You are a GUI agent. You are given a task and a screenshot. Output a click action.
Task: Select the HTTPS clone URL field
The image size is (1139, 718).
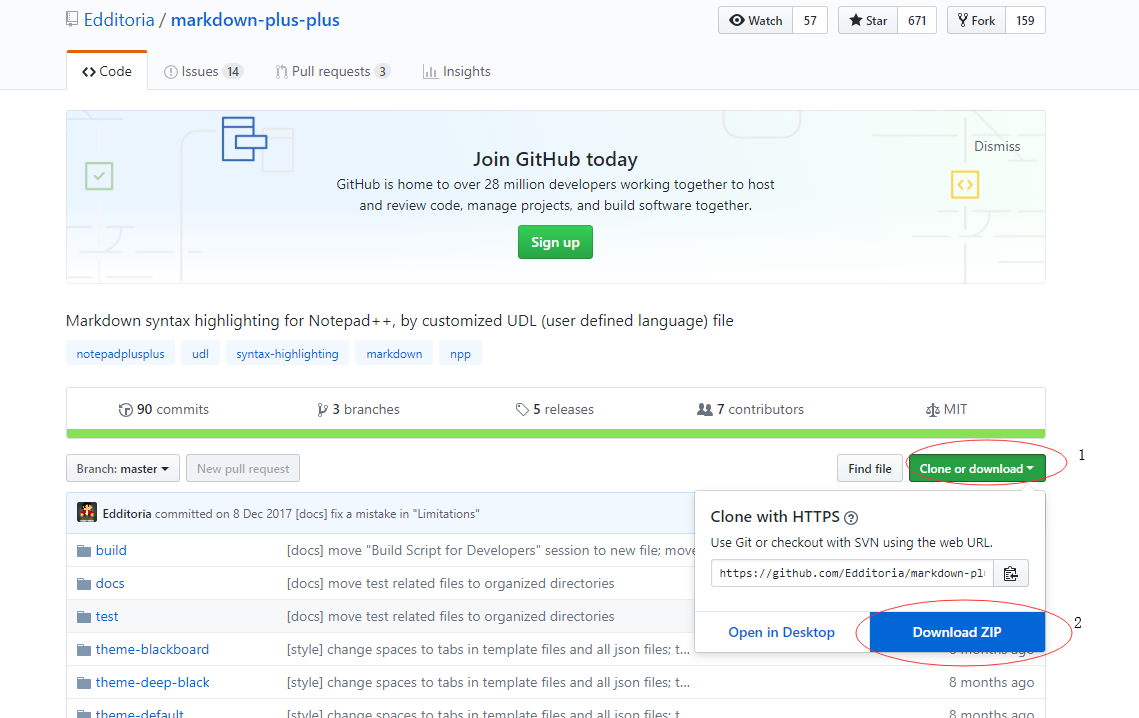pos(852,573)
